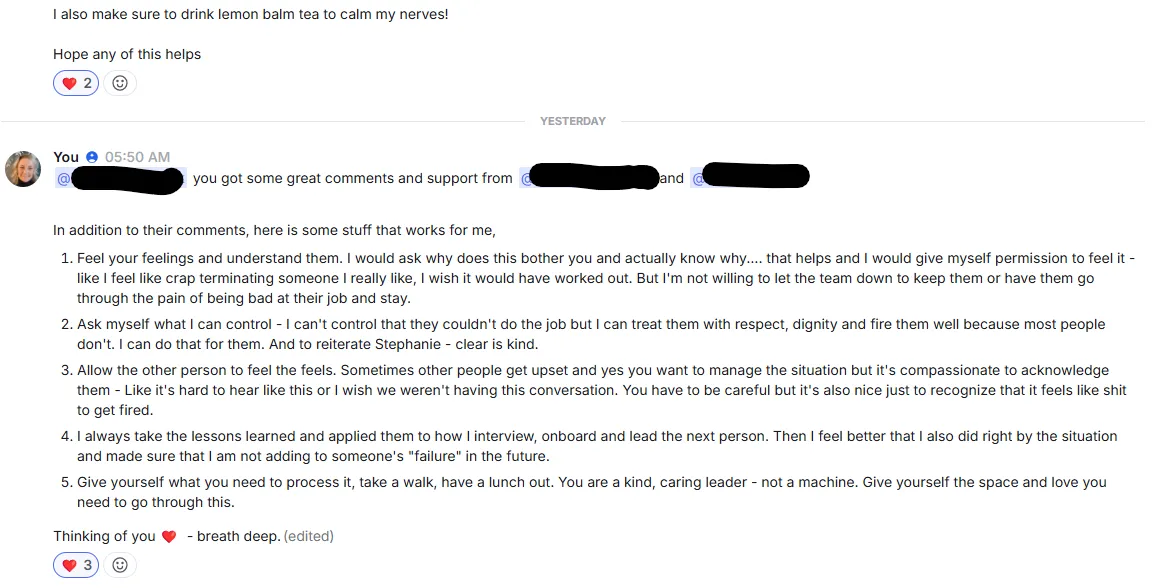Screen dimensions: 1161x588
Task: Open the mention following "support from"
Action: 589,178
